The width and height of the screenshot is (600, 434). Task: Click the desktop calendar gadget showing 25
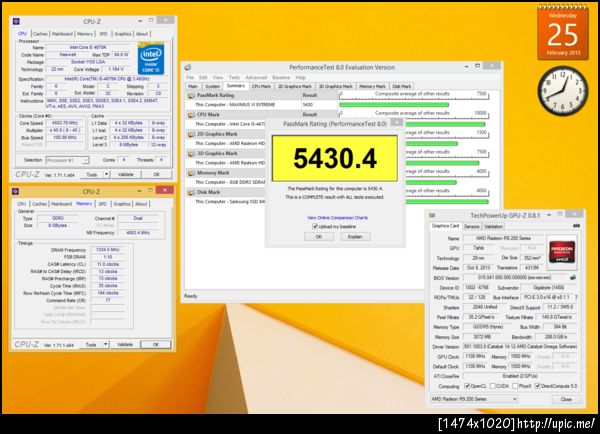[562, 33]
